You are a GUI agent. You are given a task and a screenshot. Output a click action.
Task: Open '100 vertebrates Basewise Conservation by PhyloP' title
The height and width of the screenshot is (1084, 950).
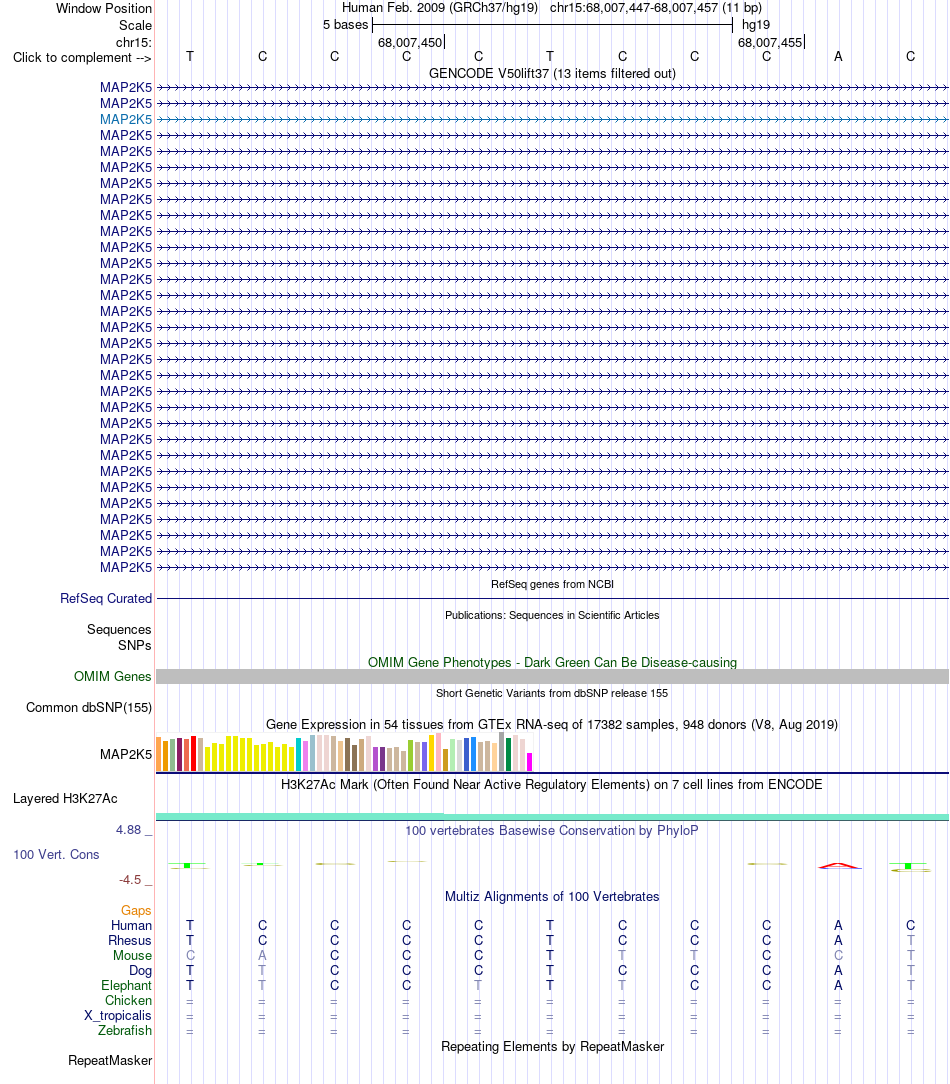[552, 830]
